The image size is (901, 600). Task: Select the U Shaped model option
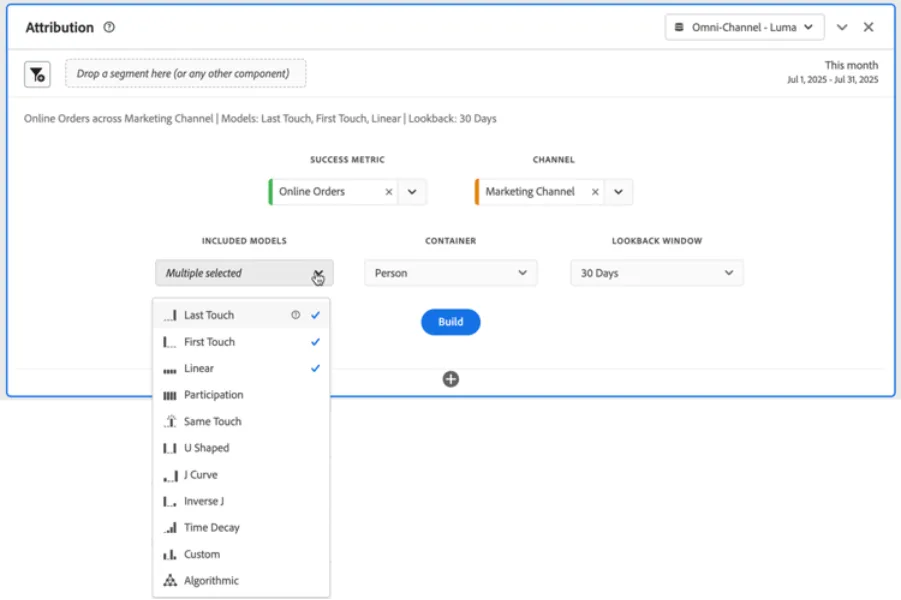pyautogui.click(x=241, y=448)
